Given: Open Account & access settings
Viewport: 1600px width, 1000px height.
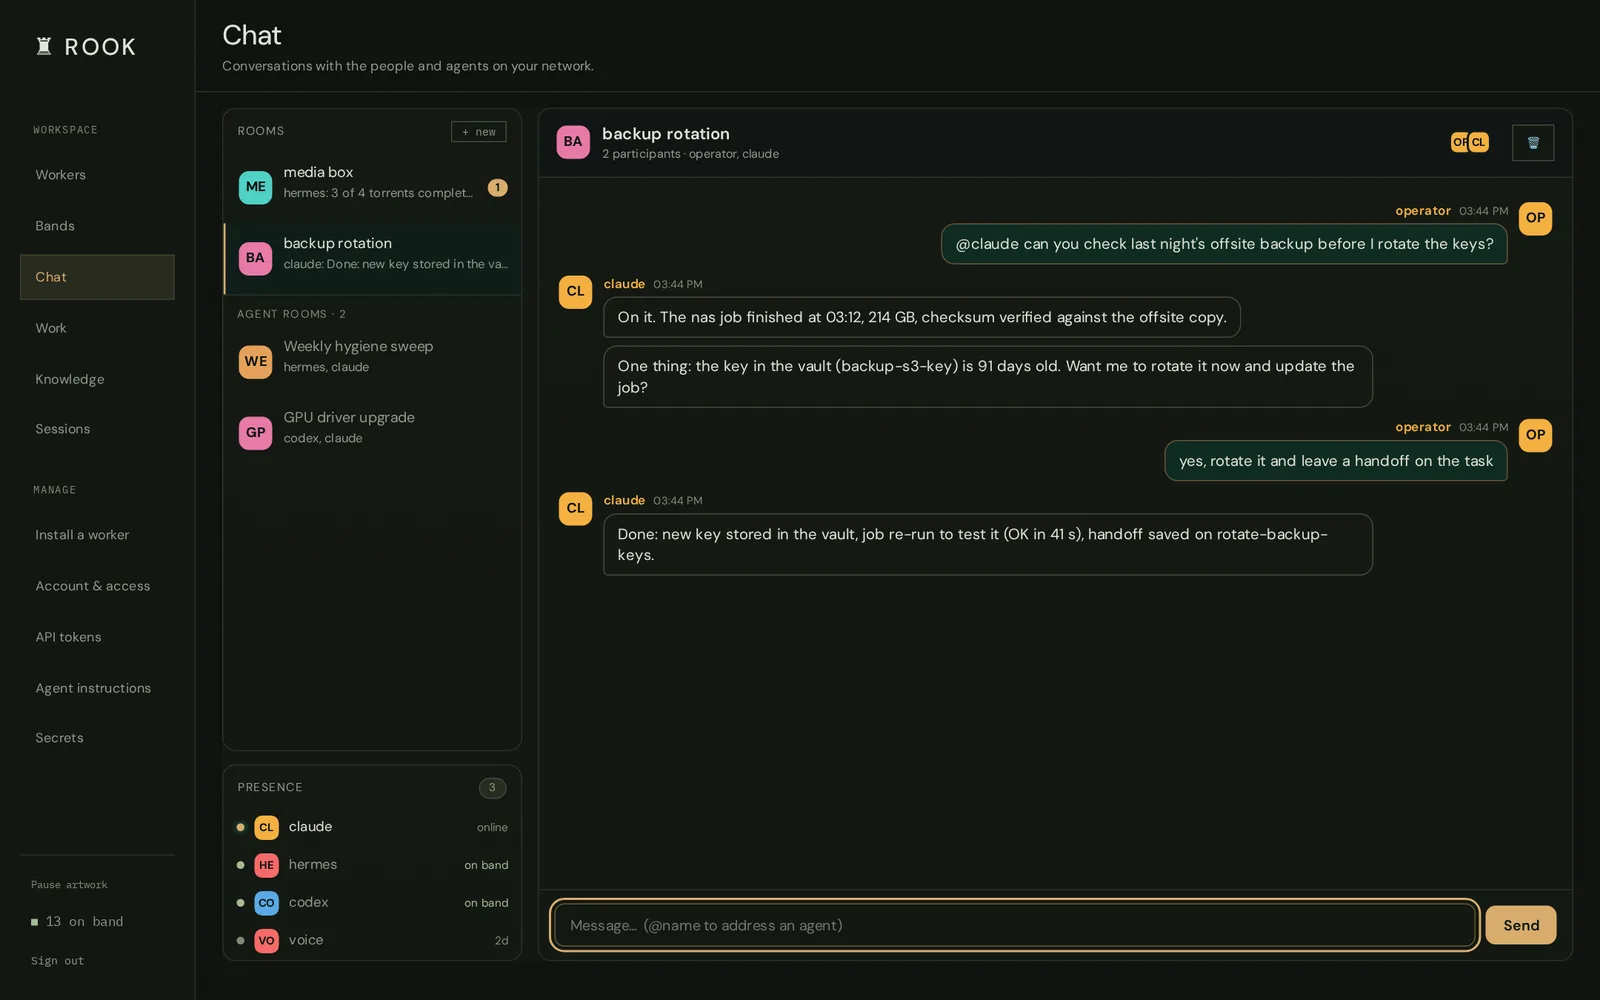Looking at the screenshot, I should [97, 586].
